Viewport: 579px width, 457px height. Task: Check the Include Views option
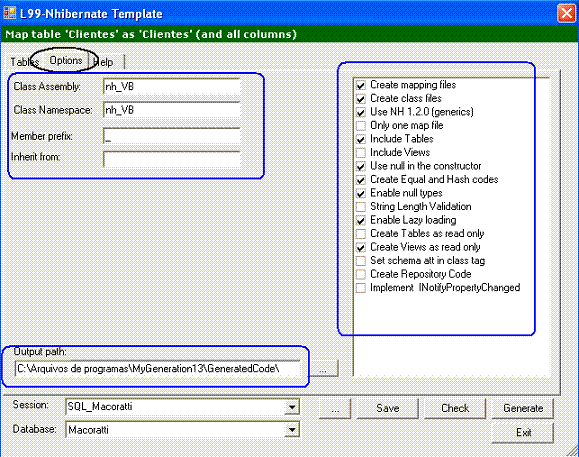[361, 152]
